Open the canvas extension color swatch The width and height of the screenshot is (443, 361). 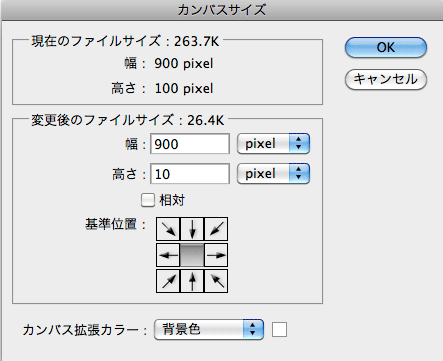279,329
